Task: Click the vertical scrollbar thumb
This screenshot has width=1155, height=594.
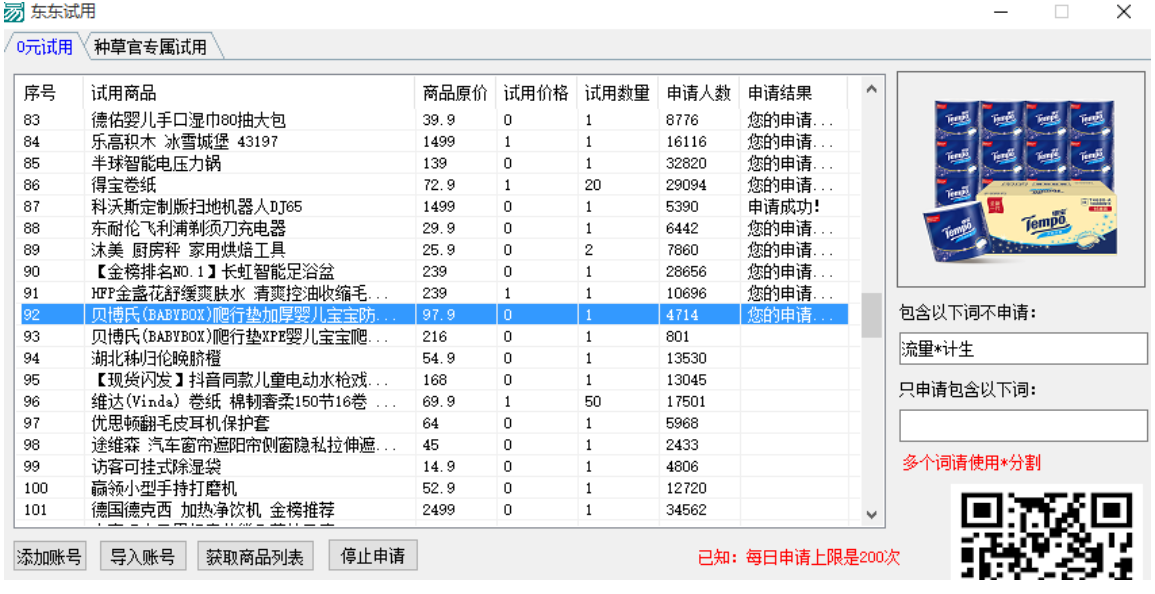Action: click(871, 315)
